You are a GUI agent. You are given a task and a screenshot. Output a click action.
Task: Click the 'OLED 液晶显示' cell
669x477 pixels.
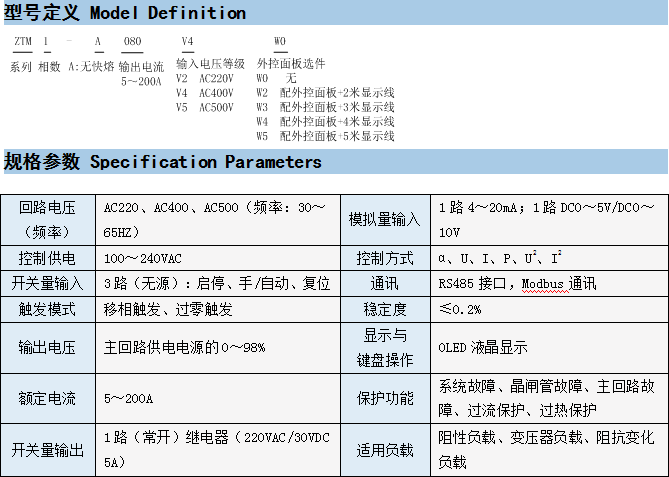click(550, 348)
